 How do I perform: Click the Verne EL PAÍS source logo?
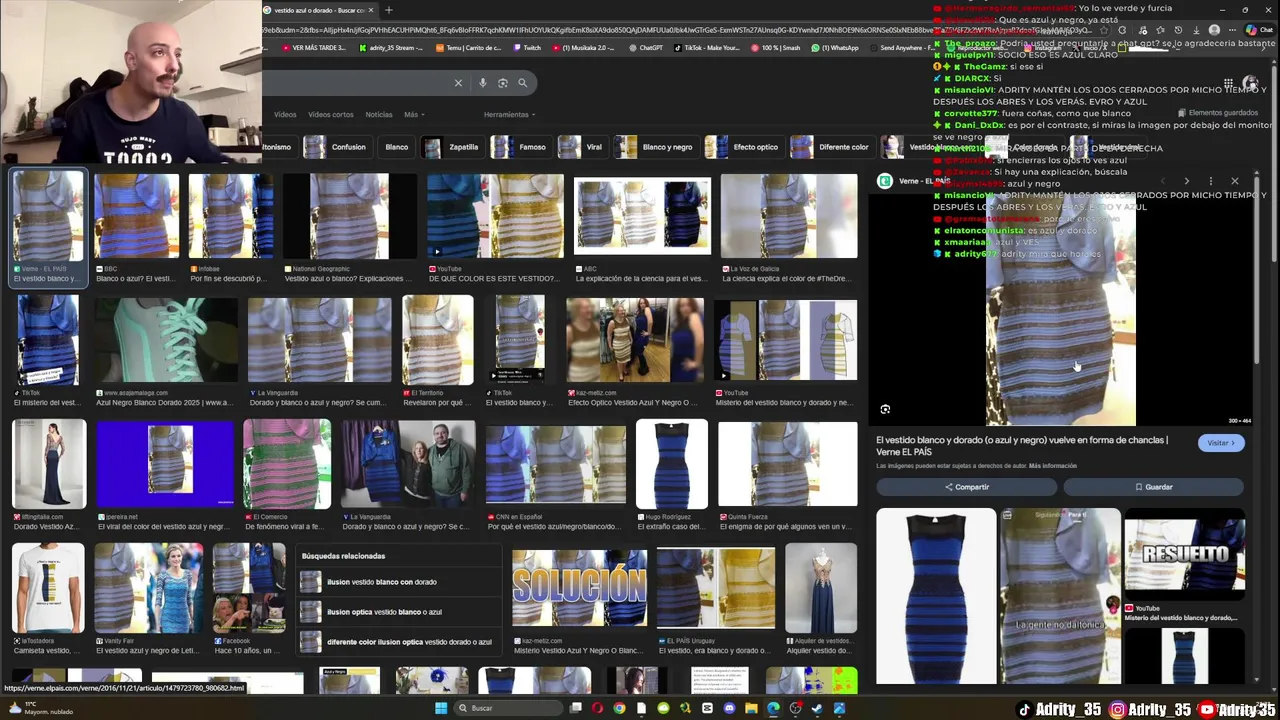pyautogui.click(x=885, y=181)
